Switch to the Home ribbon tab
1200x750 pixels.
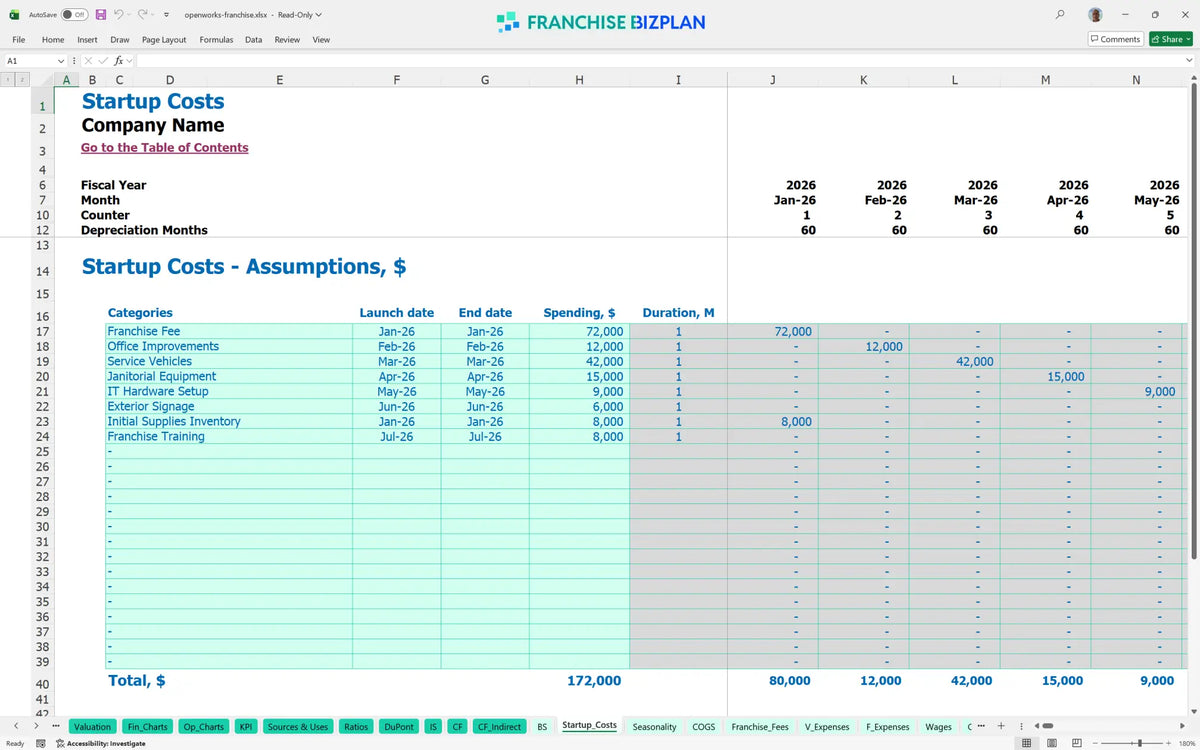coord(53,40)
